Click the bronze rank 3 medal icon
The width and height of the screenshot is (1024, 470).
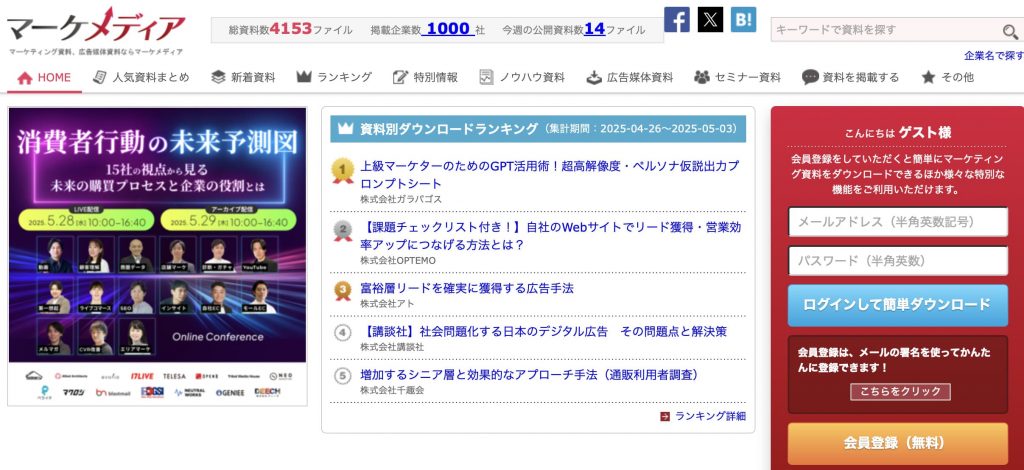tap(342, 290)
